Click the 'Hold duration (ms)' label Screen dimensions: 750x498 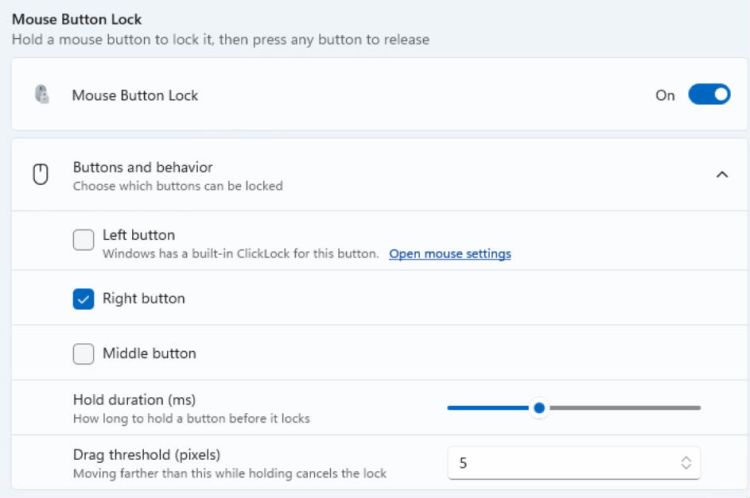pyautogui.click(x=134, y=399)
